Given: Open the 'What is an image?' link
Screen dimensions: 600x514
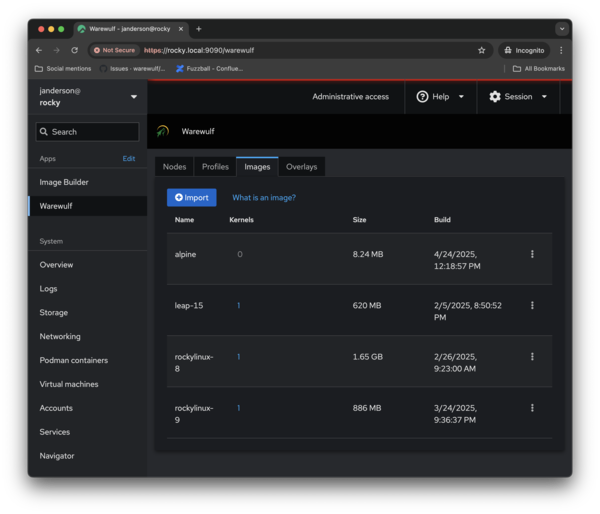Looking at the screenshot, I should [x=264, y=197].
